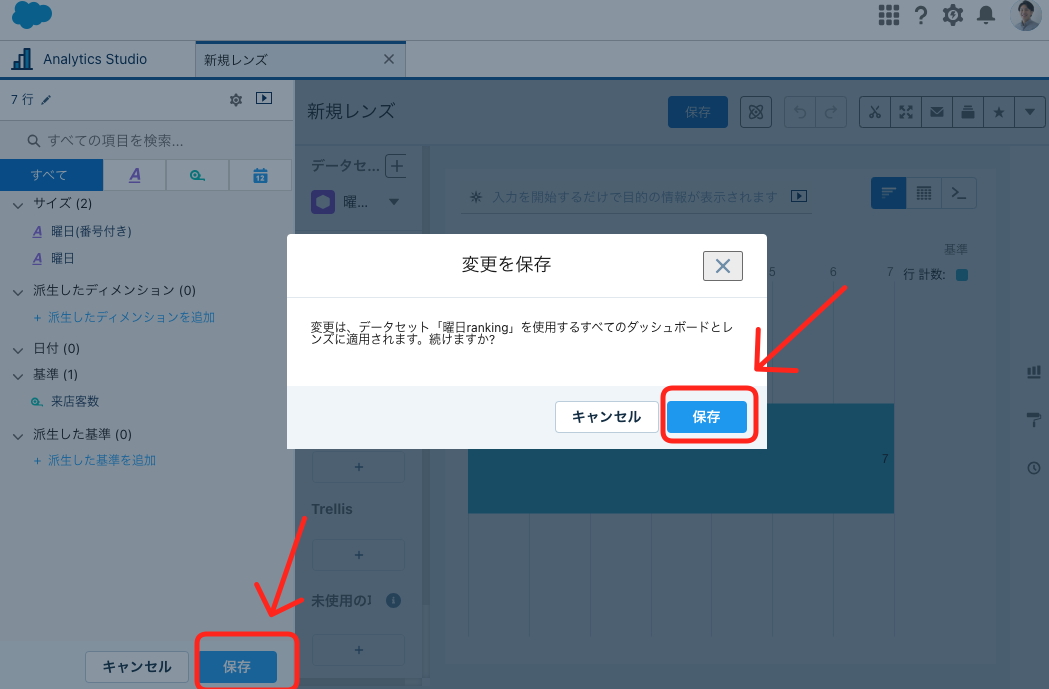Select the dimension (A) filter tab
Viewport: 1049px width, 689px height.
134,175
